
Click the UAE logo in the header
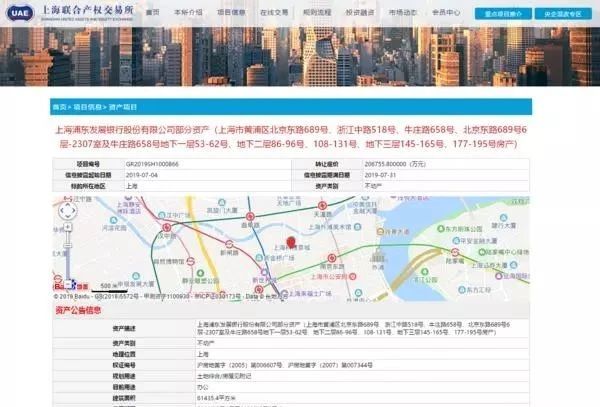20,13
